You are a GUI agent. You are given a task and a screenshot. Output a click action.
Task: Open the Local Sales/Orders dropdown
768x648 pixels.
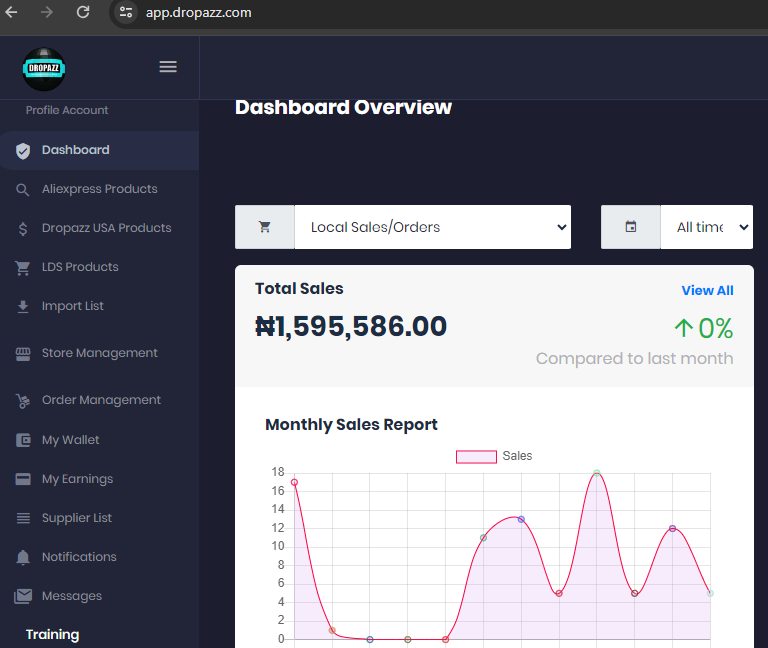(x=432, y=227)
